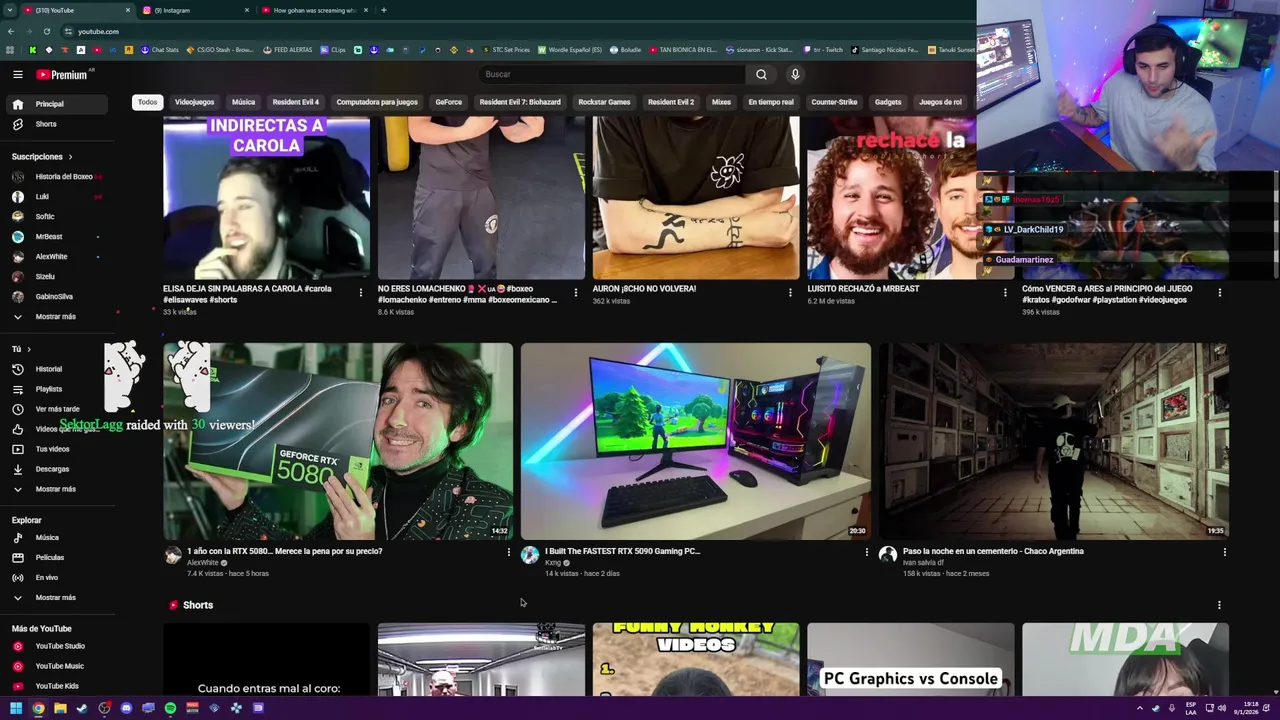Image resolution: width=1280 pixels, height=720 pixels.
Task: Select the Counter-Strike filter chip
Action: pyautogui.click(x=834, y=102)
